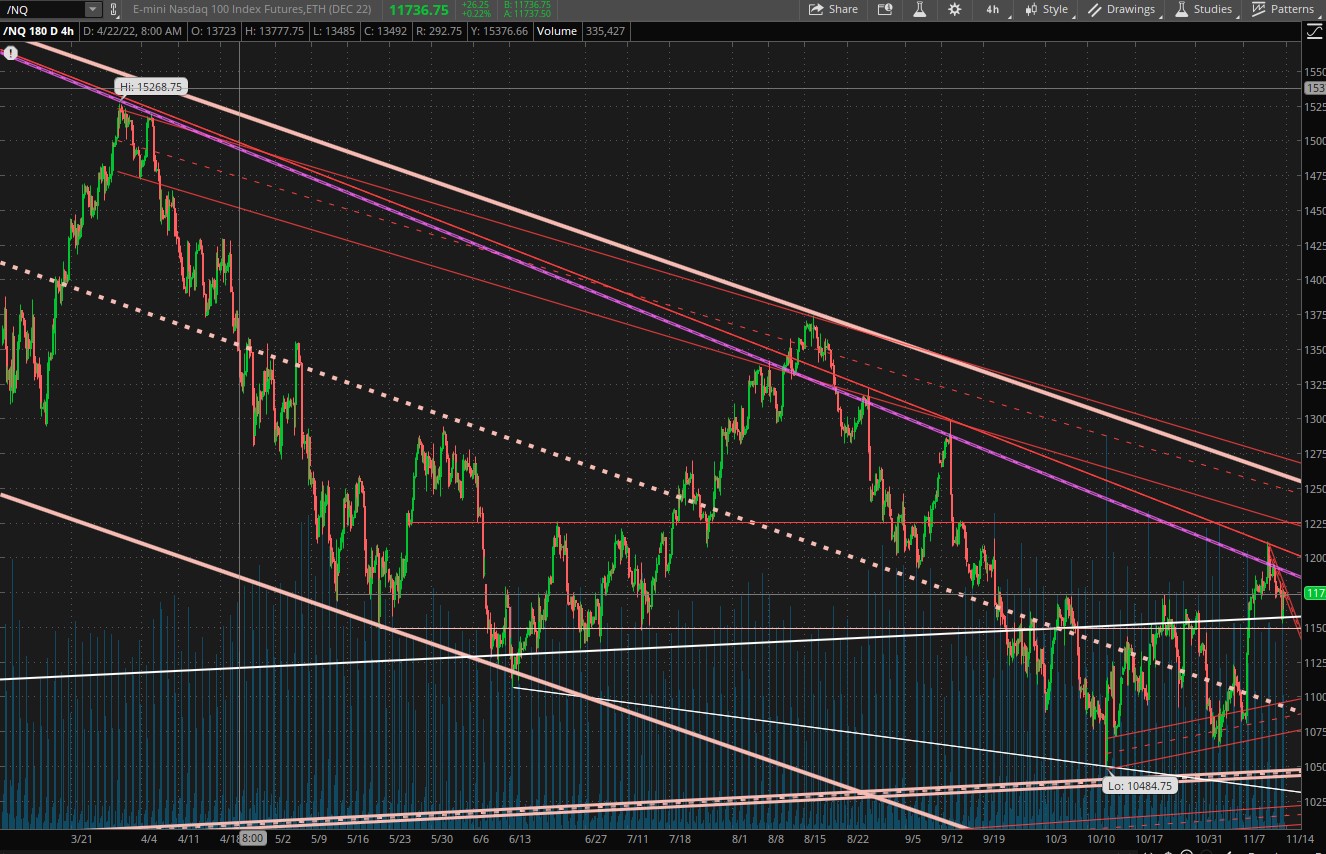Click the Volume label in the status row

tap(556, 31)
